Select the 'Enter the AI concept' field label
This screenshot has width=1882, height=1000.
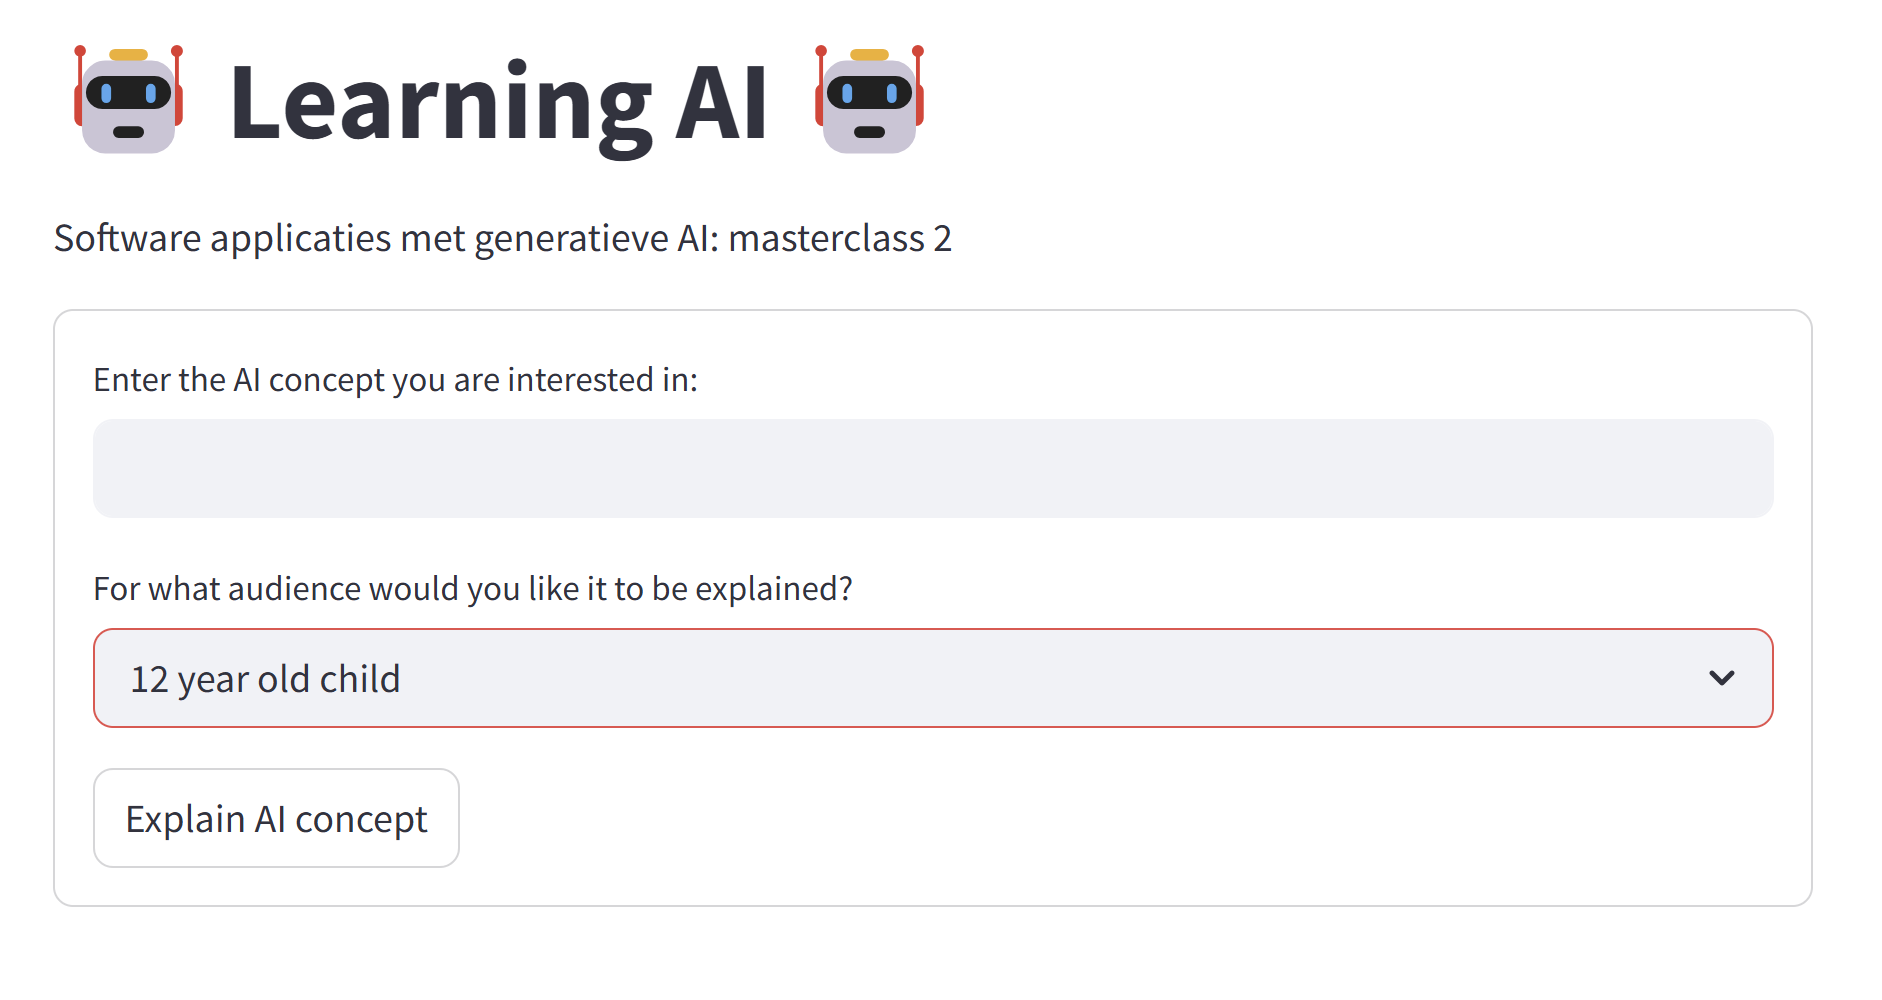[396, 380]
